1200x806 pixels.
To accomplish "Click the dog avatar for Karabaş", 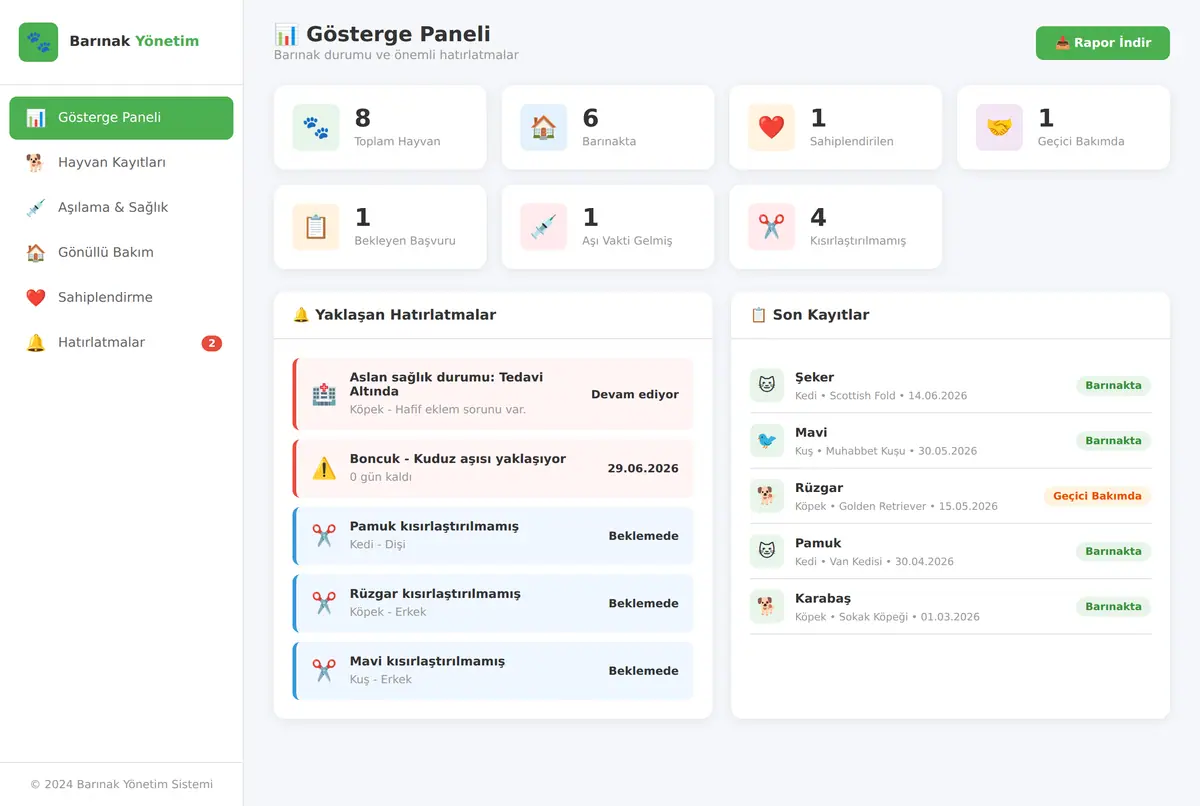I will [767, 607].
